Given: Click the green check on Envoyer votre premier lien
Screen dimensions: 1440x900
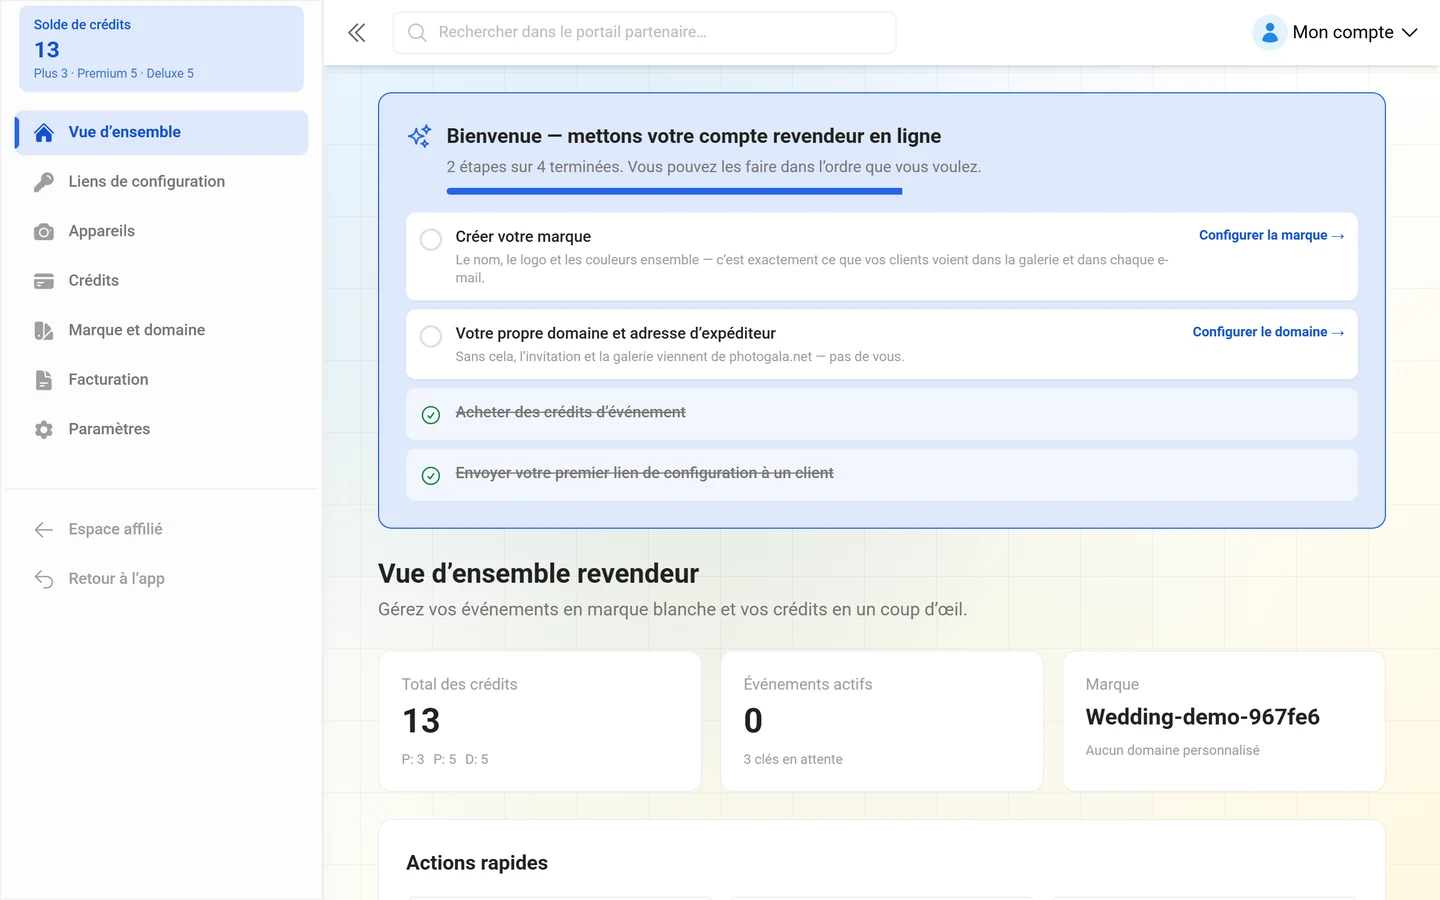Looking at the screenshot, I should (x=431, y=476).
